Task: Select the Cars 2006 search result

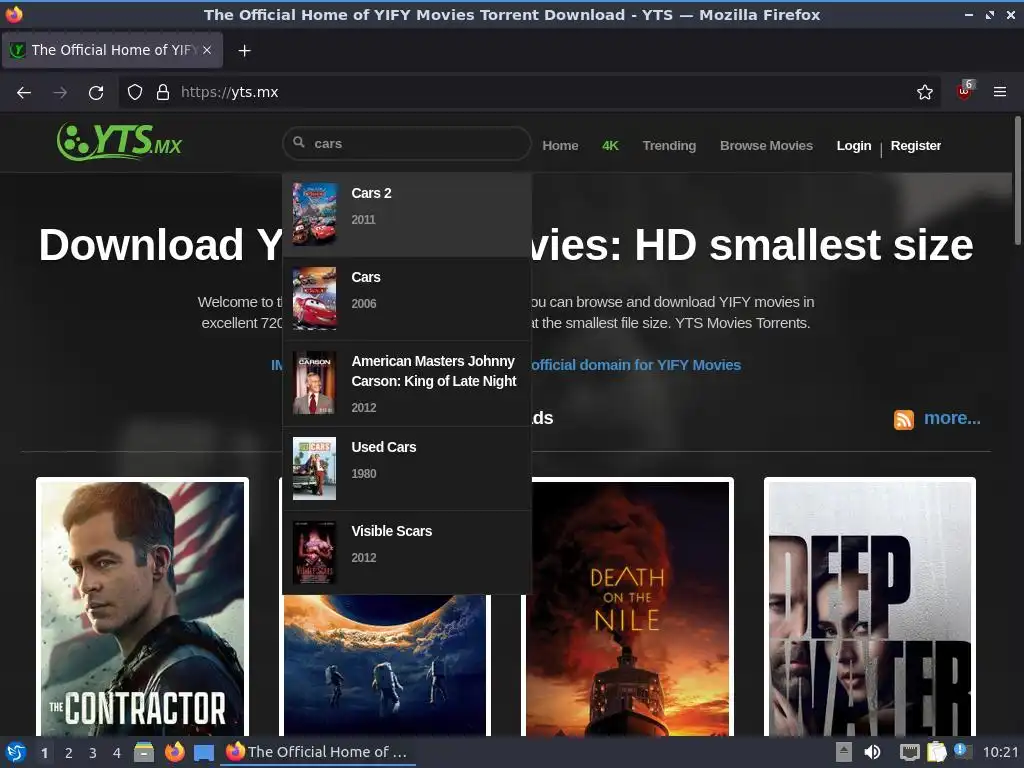Action: click(407, 298)
